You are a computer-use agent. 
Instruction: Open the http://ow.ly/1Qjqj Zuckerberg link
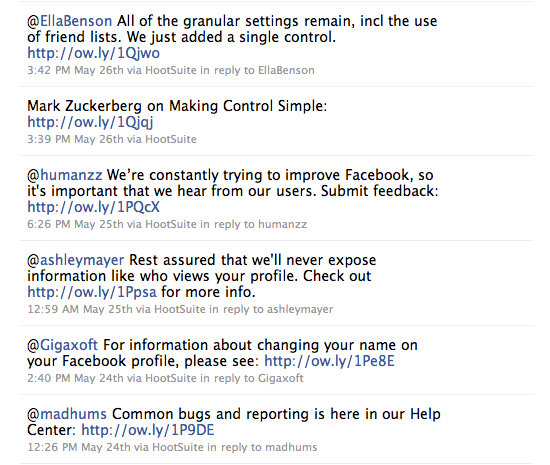90,122
